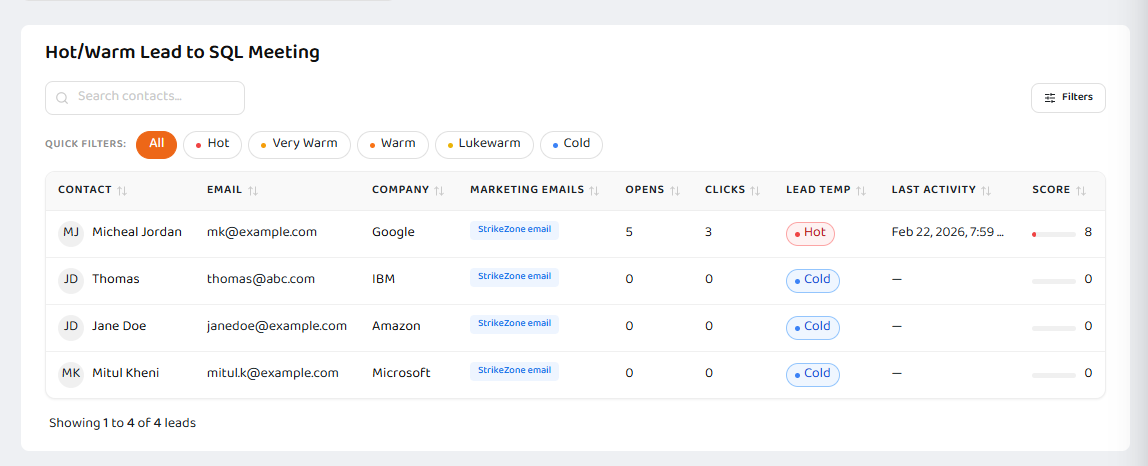Click email thomas@abc.com

261,279
